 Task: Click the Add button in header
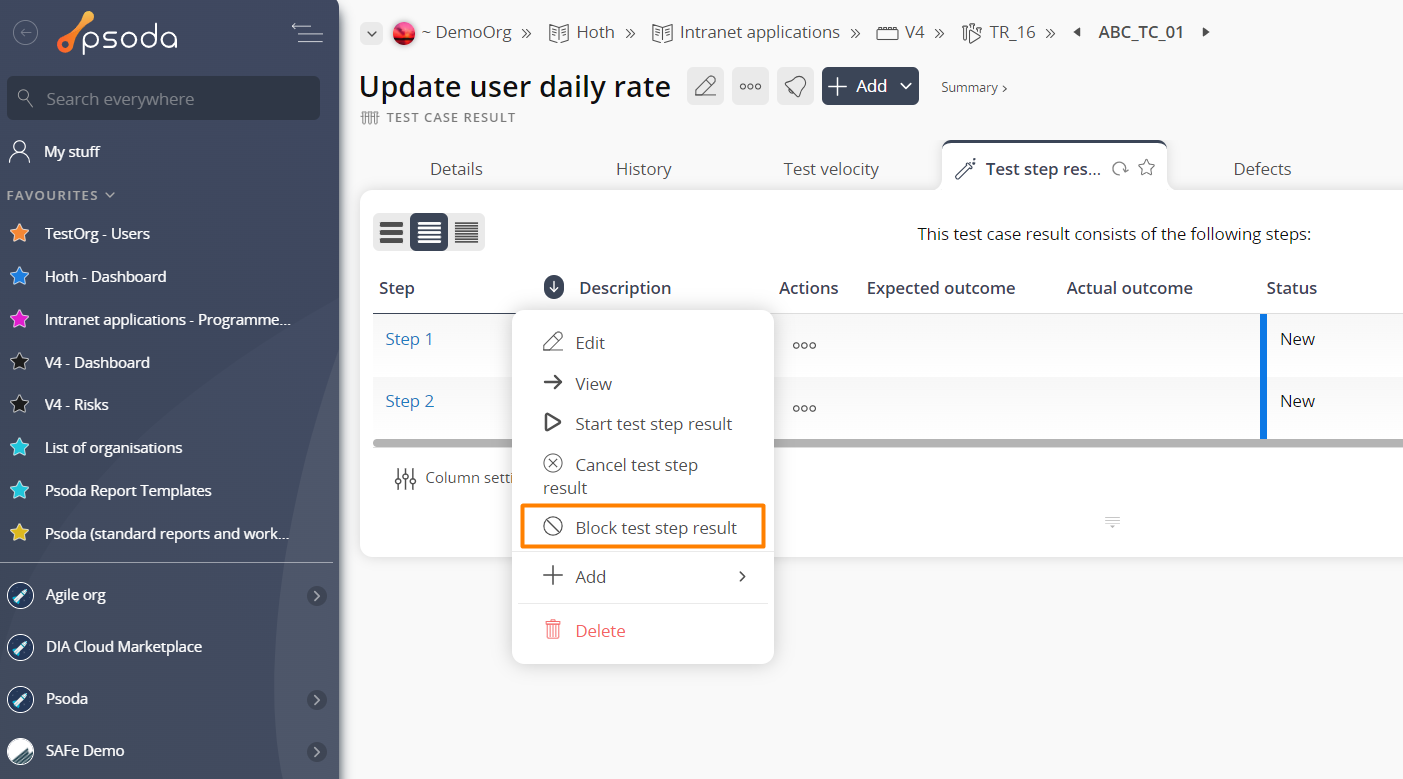(x=870, y=86)
